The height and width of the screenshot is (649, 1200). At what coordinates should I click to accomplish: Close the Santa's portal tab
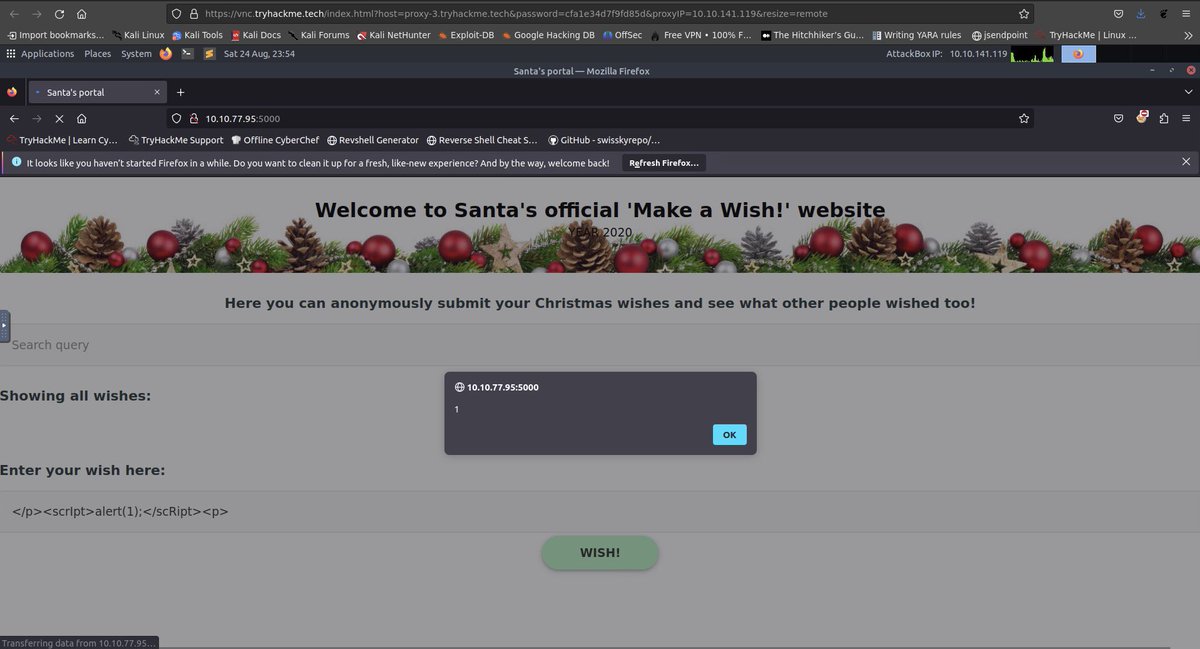point(156,92)
